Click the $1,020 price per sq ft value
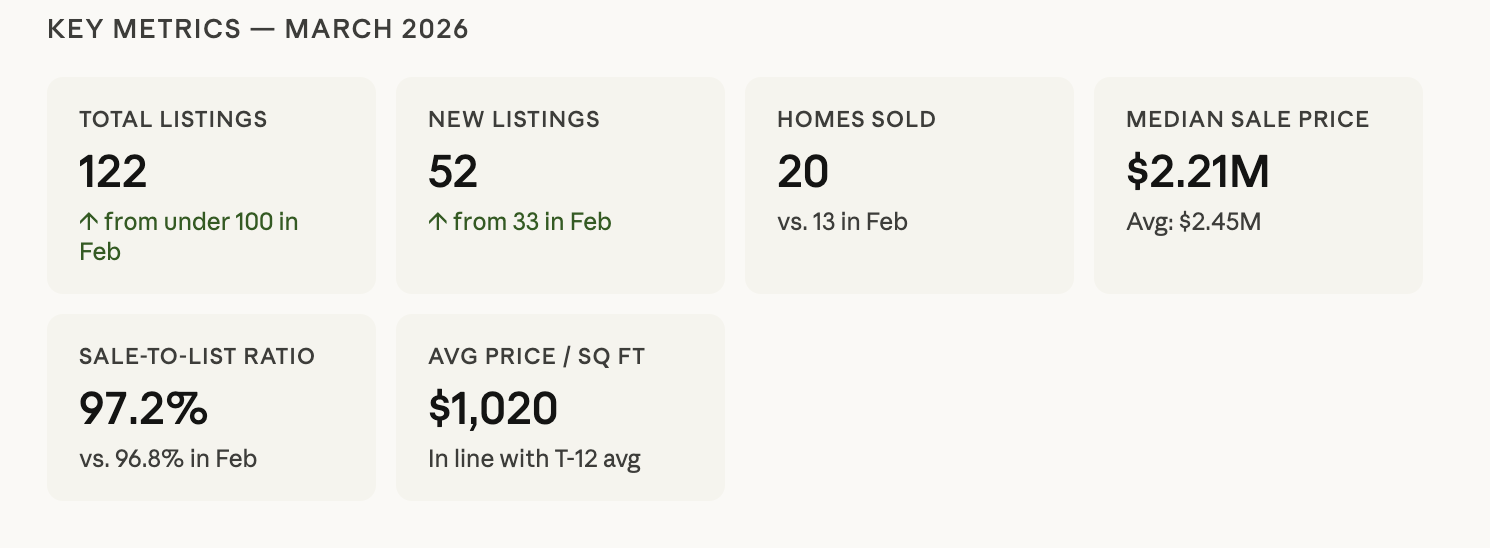Image resolution: width=1490 pixels, height=548 pixels. 493,409
